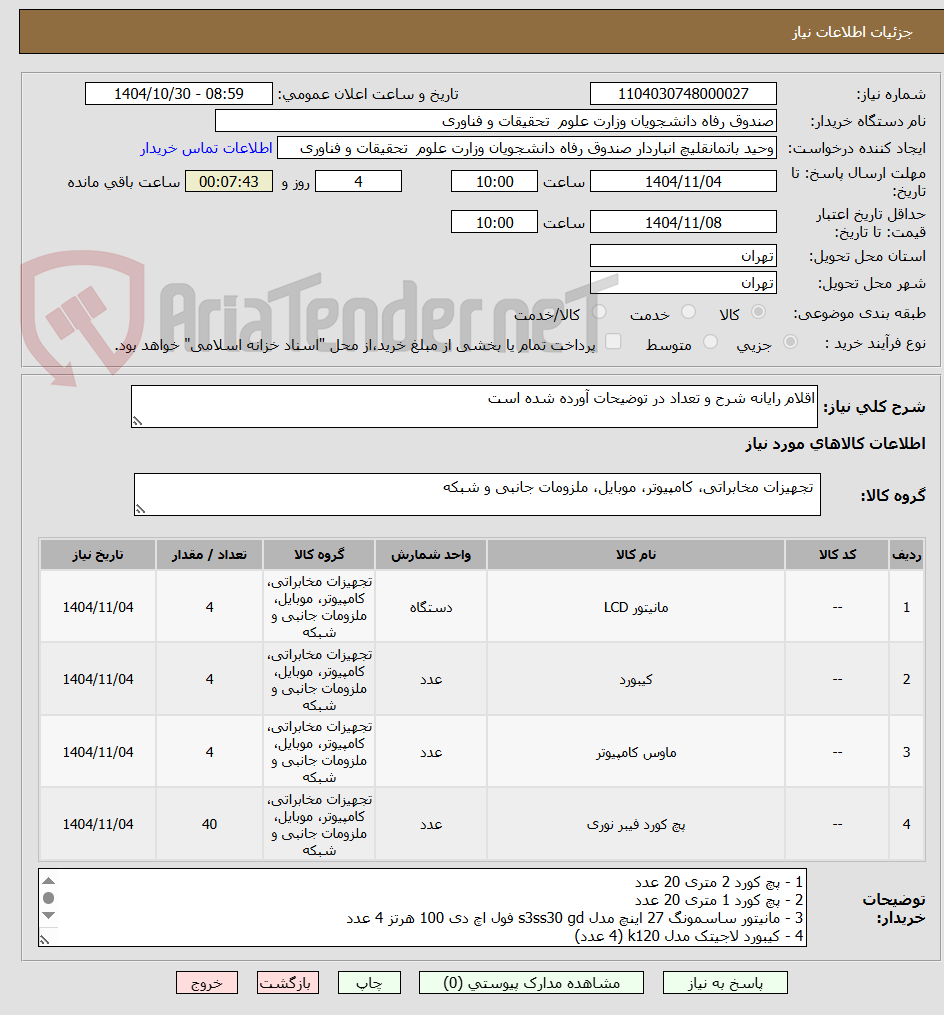Viewport: 944px width, 1015px height.
Task: Click the گروه کالا text area
Action: pos(477,495)
